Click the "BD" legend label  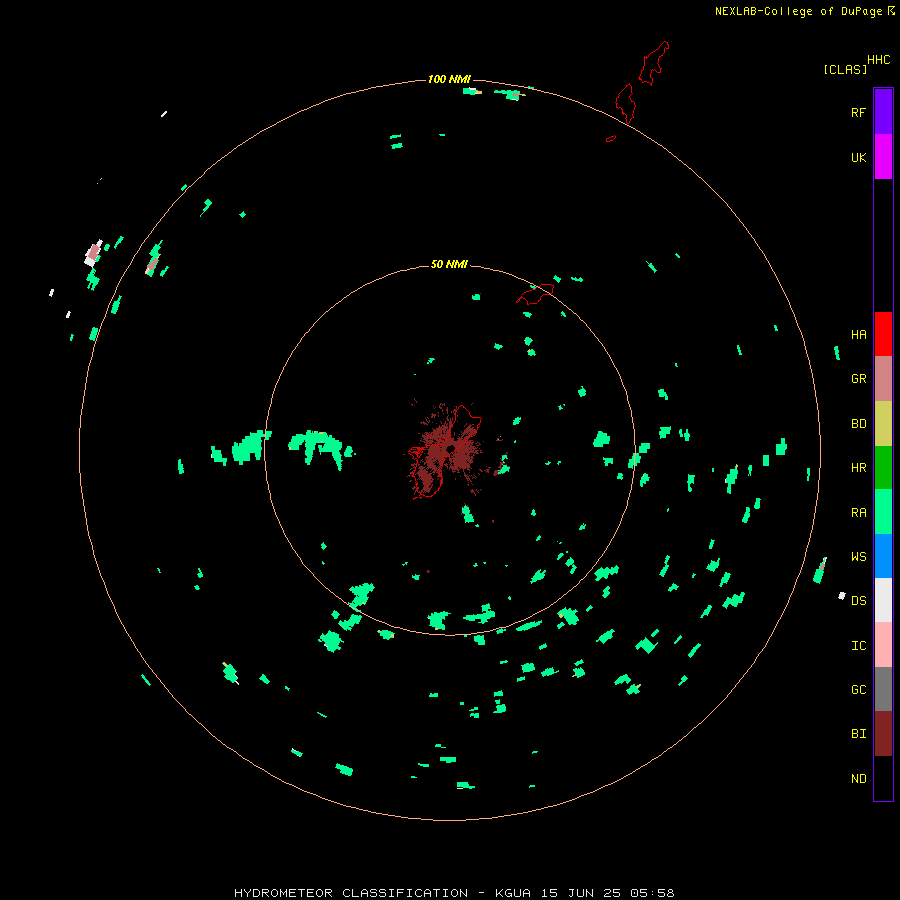pos(858,424)
